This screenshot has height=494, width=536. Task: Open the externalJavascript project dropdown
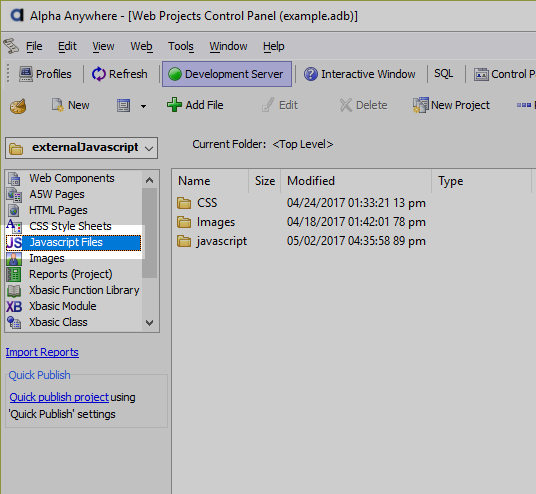pos(81,148)
